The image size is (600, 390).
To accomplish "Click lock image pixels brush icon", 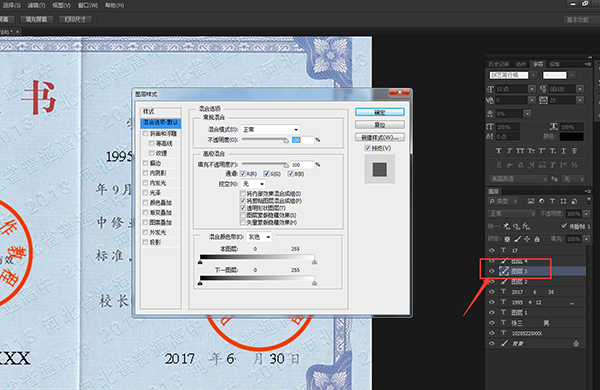I will click(517, 239).
